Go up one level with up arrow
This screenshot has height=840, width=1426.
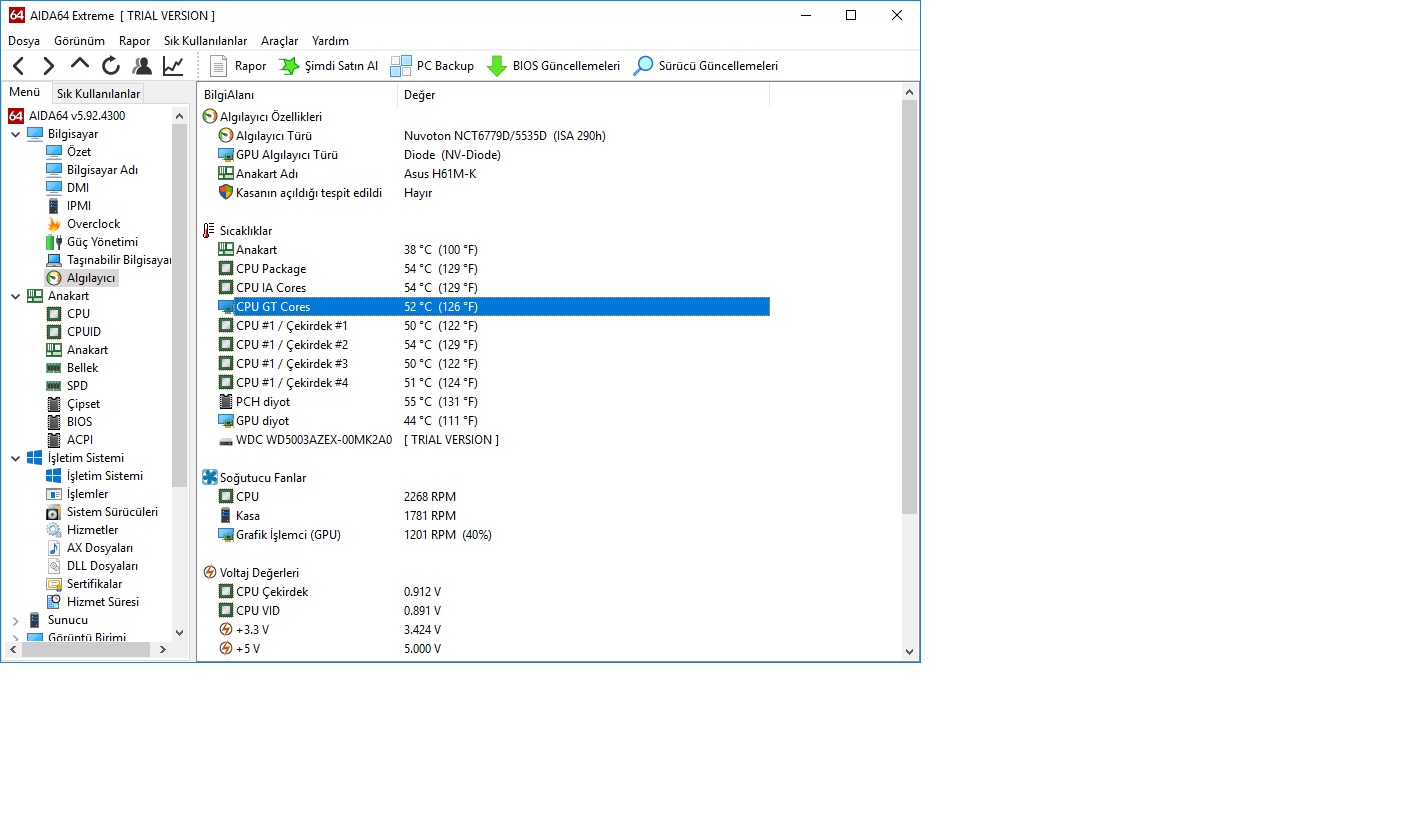[x=80, y=65]
